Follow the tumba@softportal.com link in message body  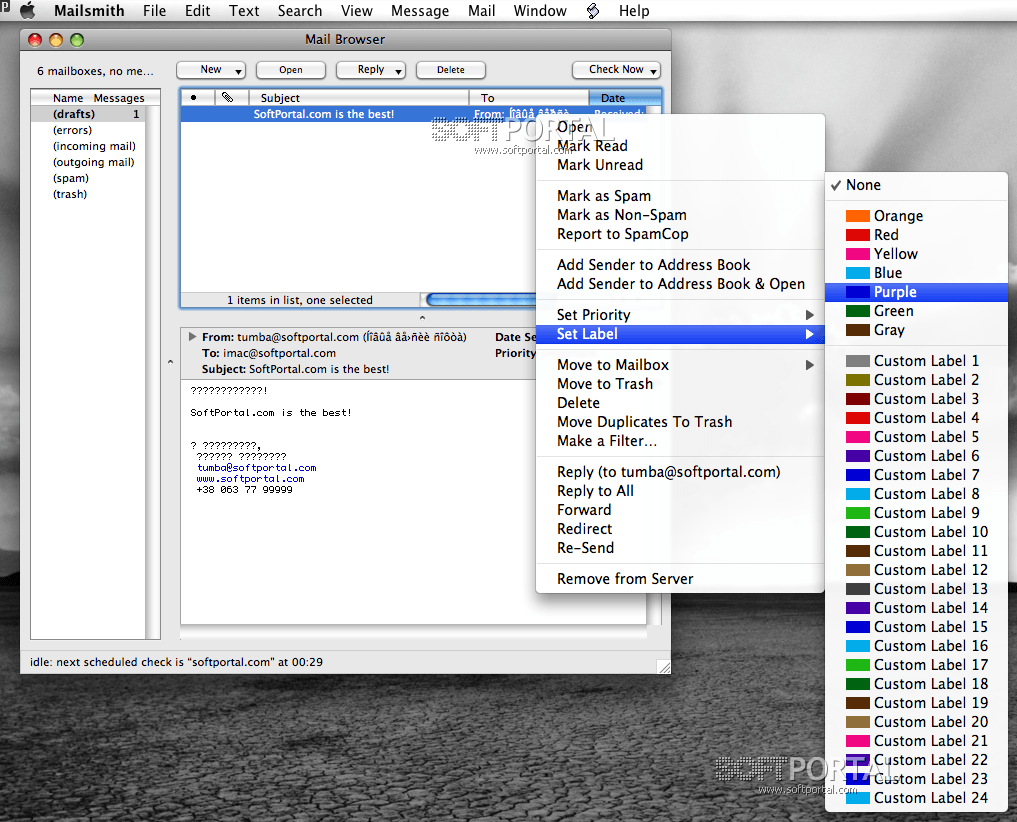coord(257,467)
